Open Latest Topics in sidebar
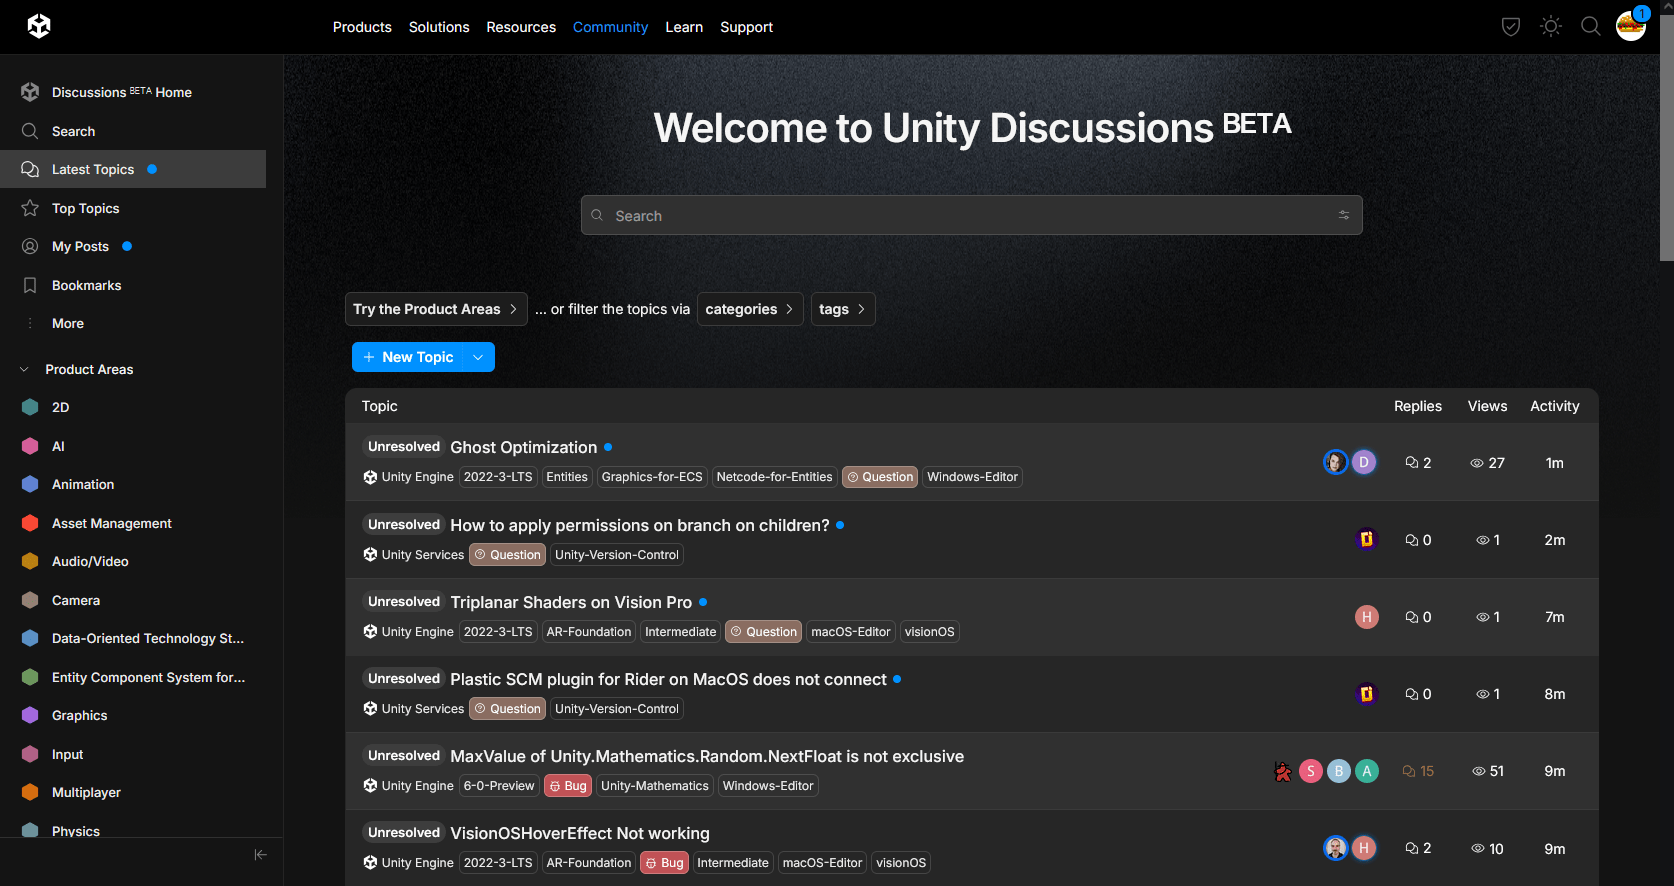The image size is (1674, 886). pyautogui.click(x=133, y=169)
